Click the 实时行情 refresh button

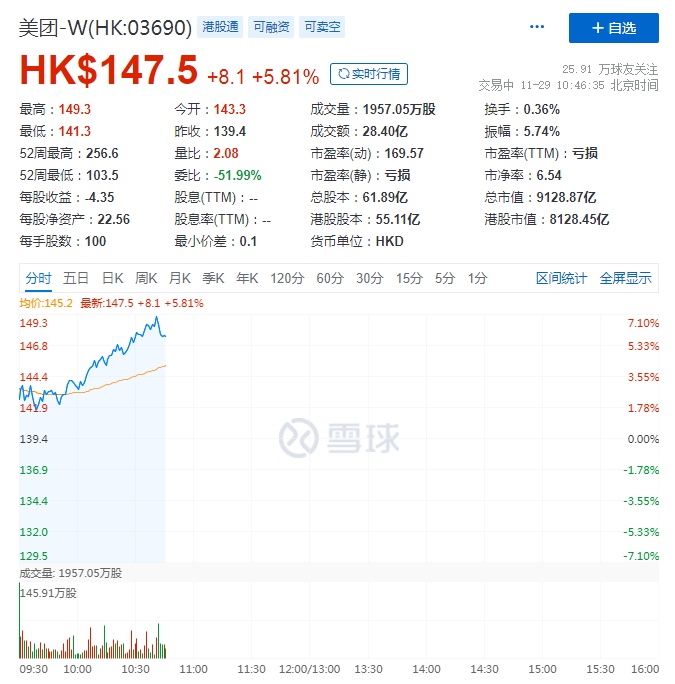369,74
